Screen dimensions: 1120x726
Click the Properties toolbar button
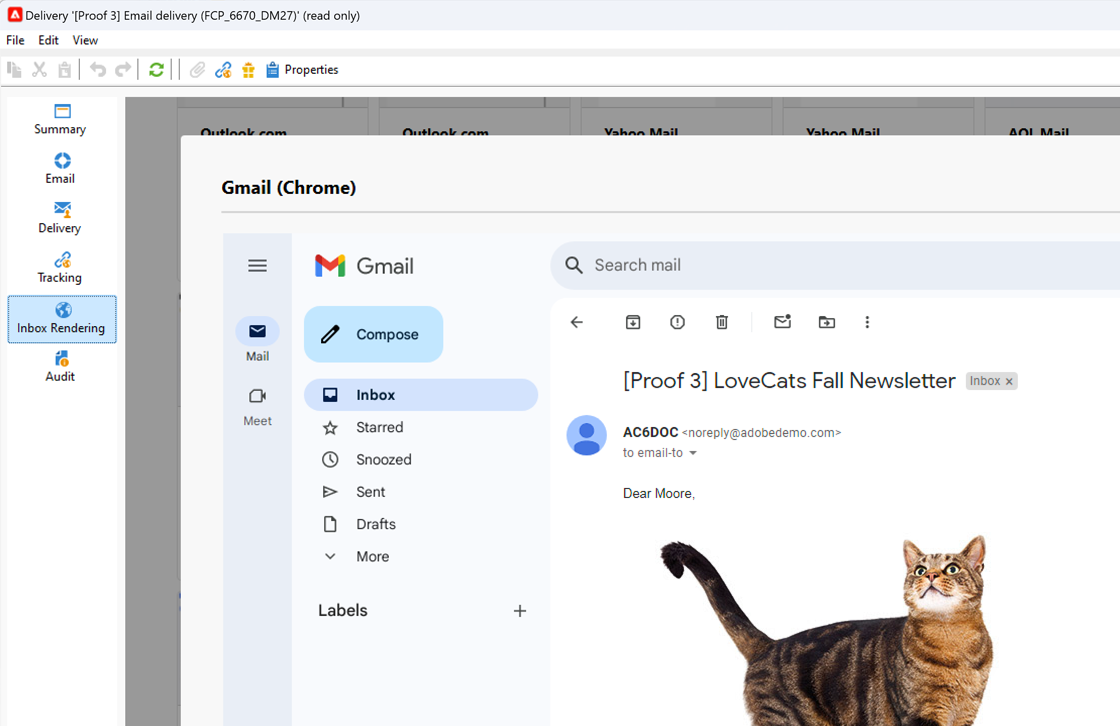302,69
